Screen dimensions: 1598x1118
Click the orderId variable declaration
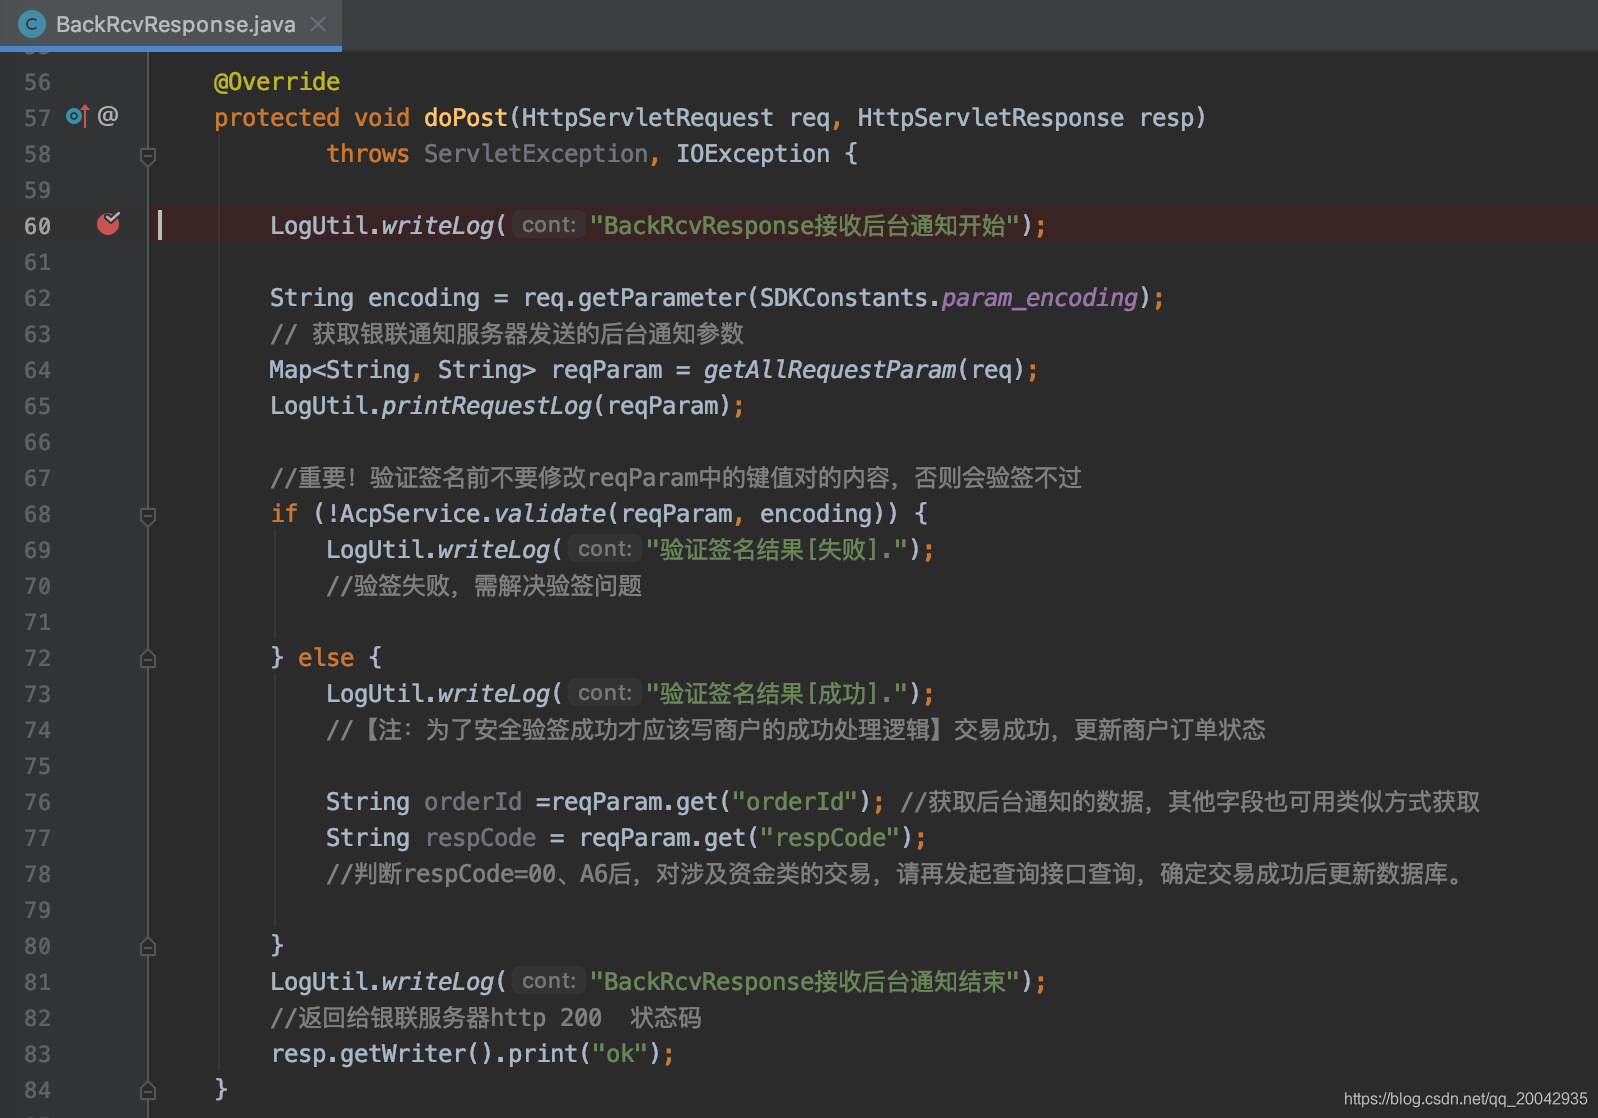point(473,802)
